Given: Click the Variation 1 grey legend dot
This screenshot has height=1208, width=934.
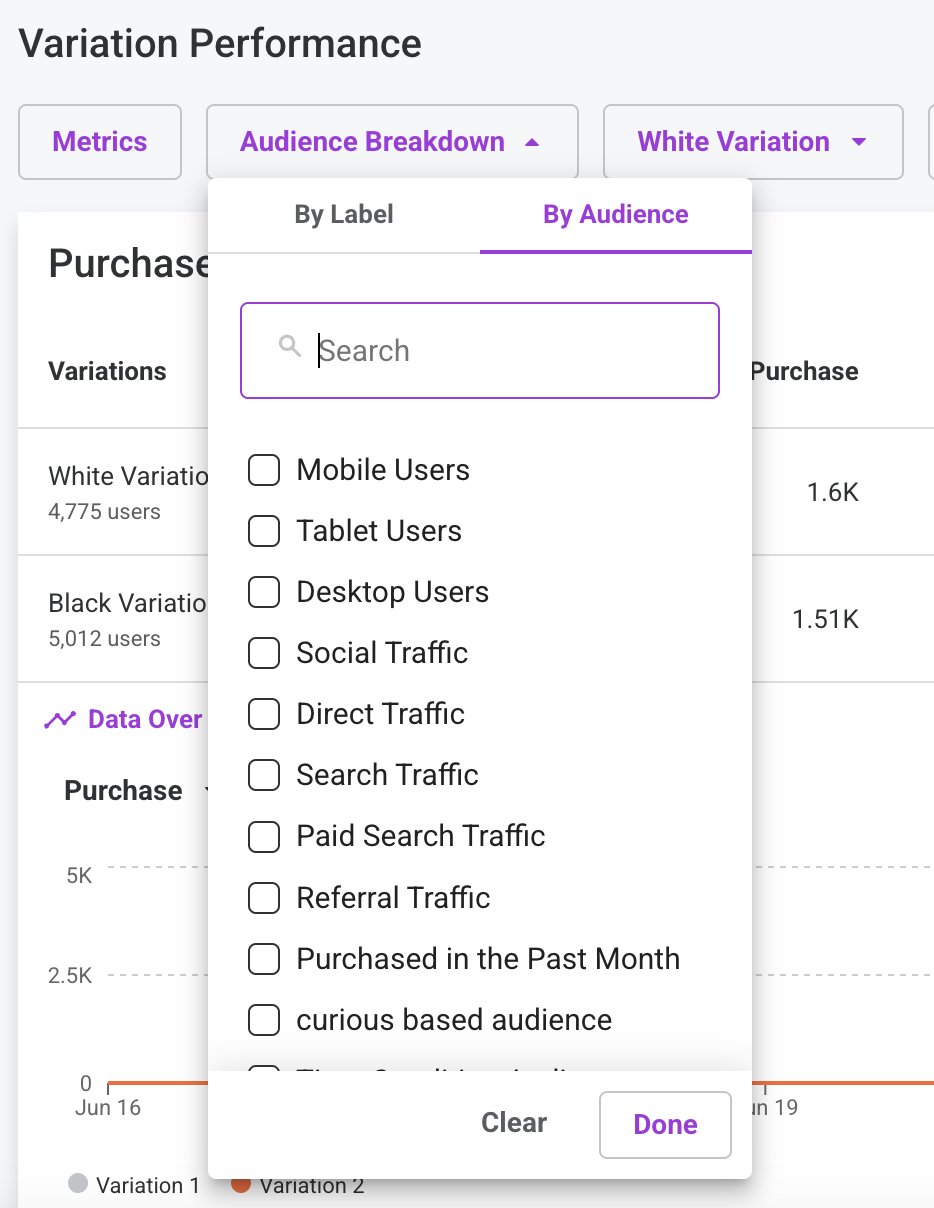Looking at the screenshot, I should (x=78, y=1184).
